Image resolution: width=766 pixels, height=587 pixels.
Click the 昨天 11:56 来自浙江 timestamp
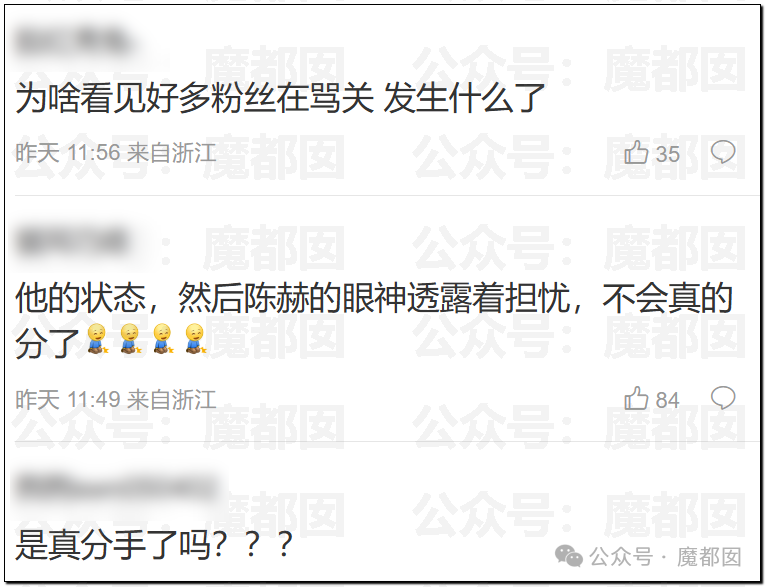click(116, 153)
